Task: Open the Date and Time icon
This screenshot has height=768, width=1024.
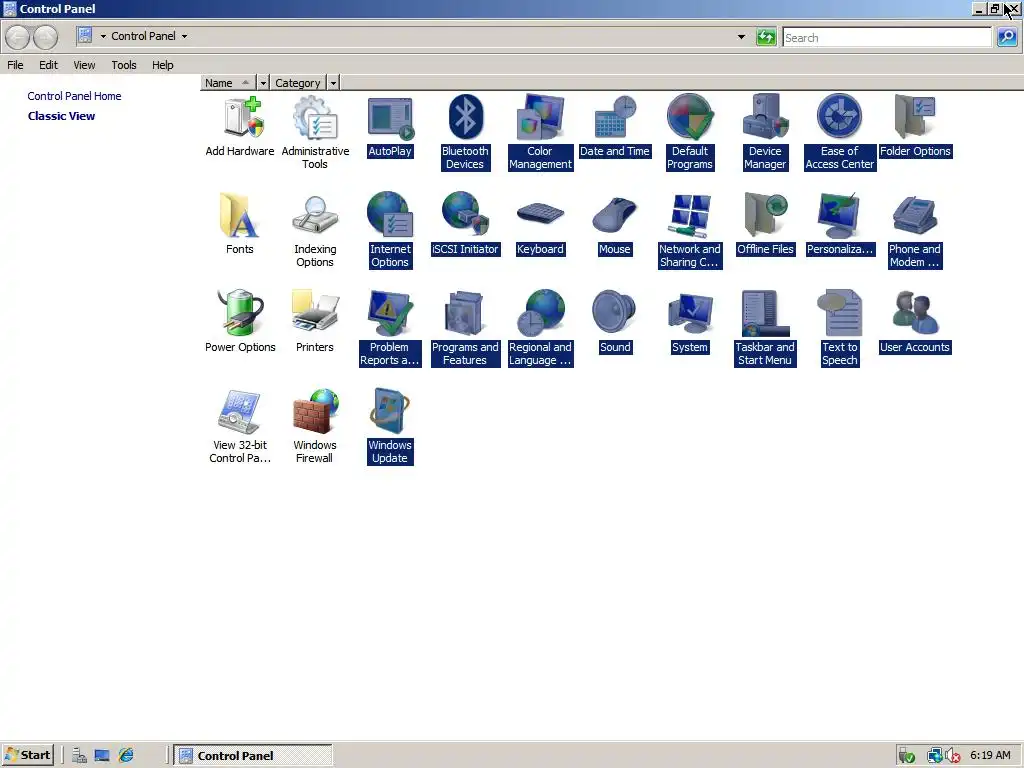Action: [x=615, y=127]
